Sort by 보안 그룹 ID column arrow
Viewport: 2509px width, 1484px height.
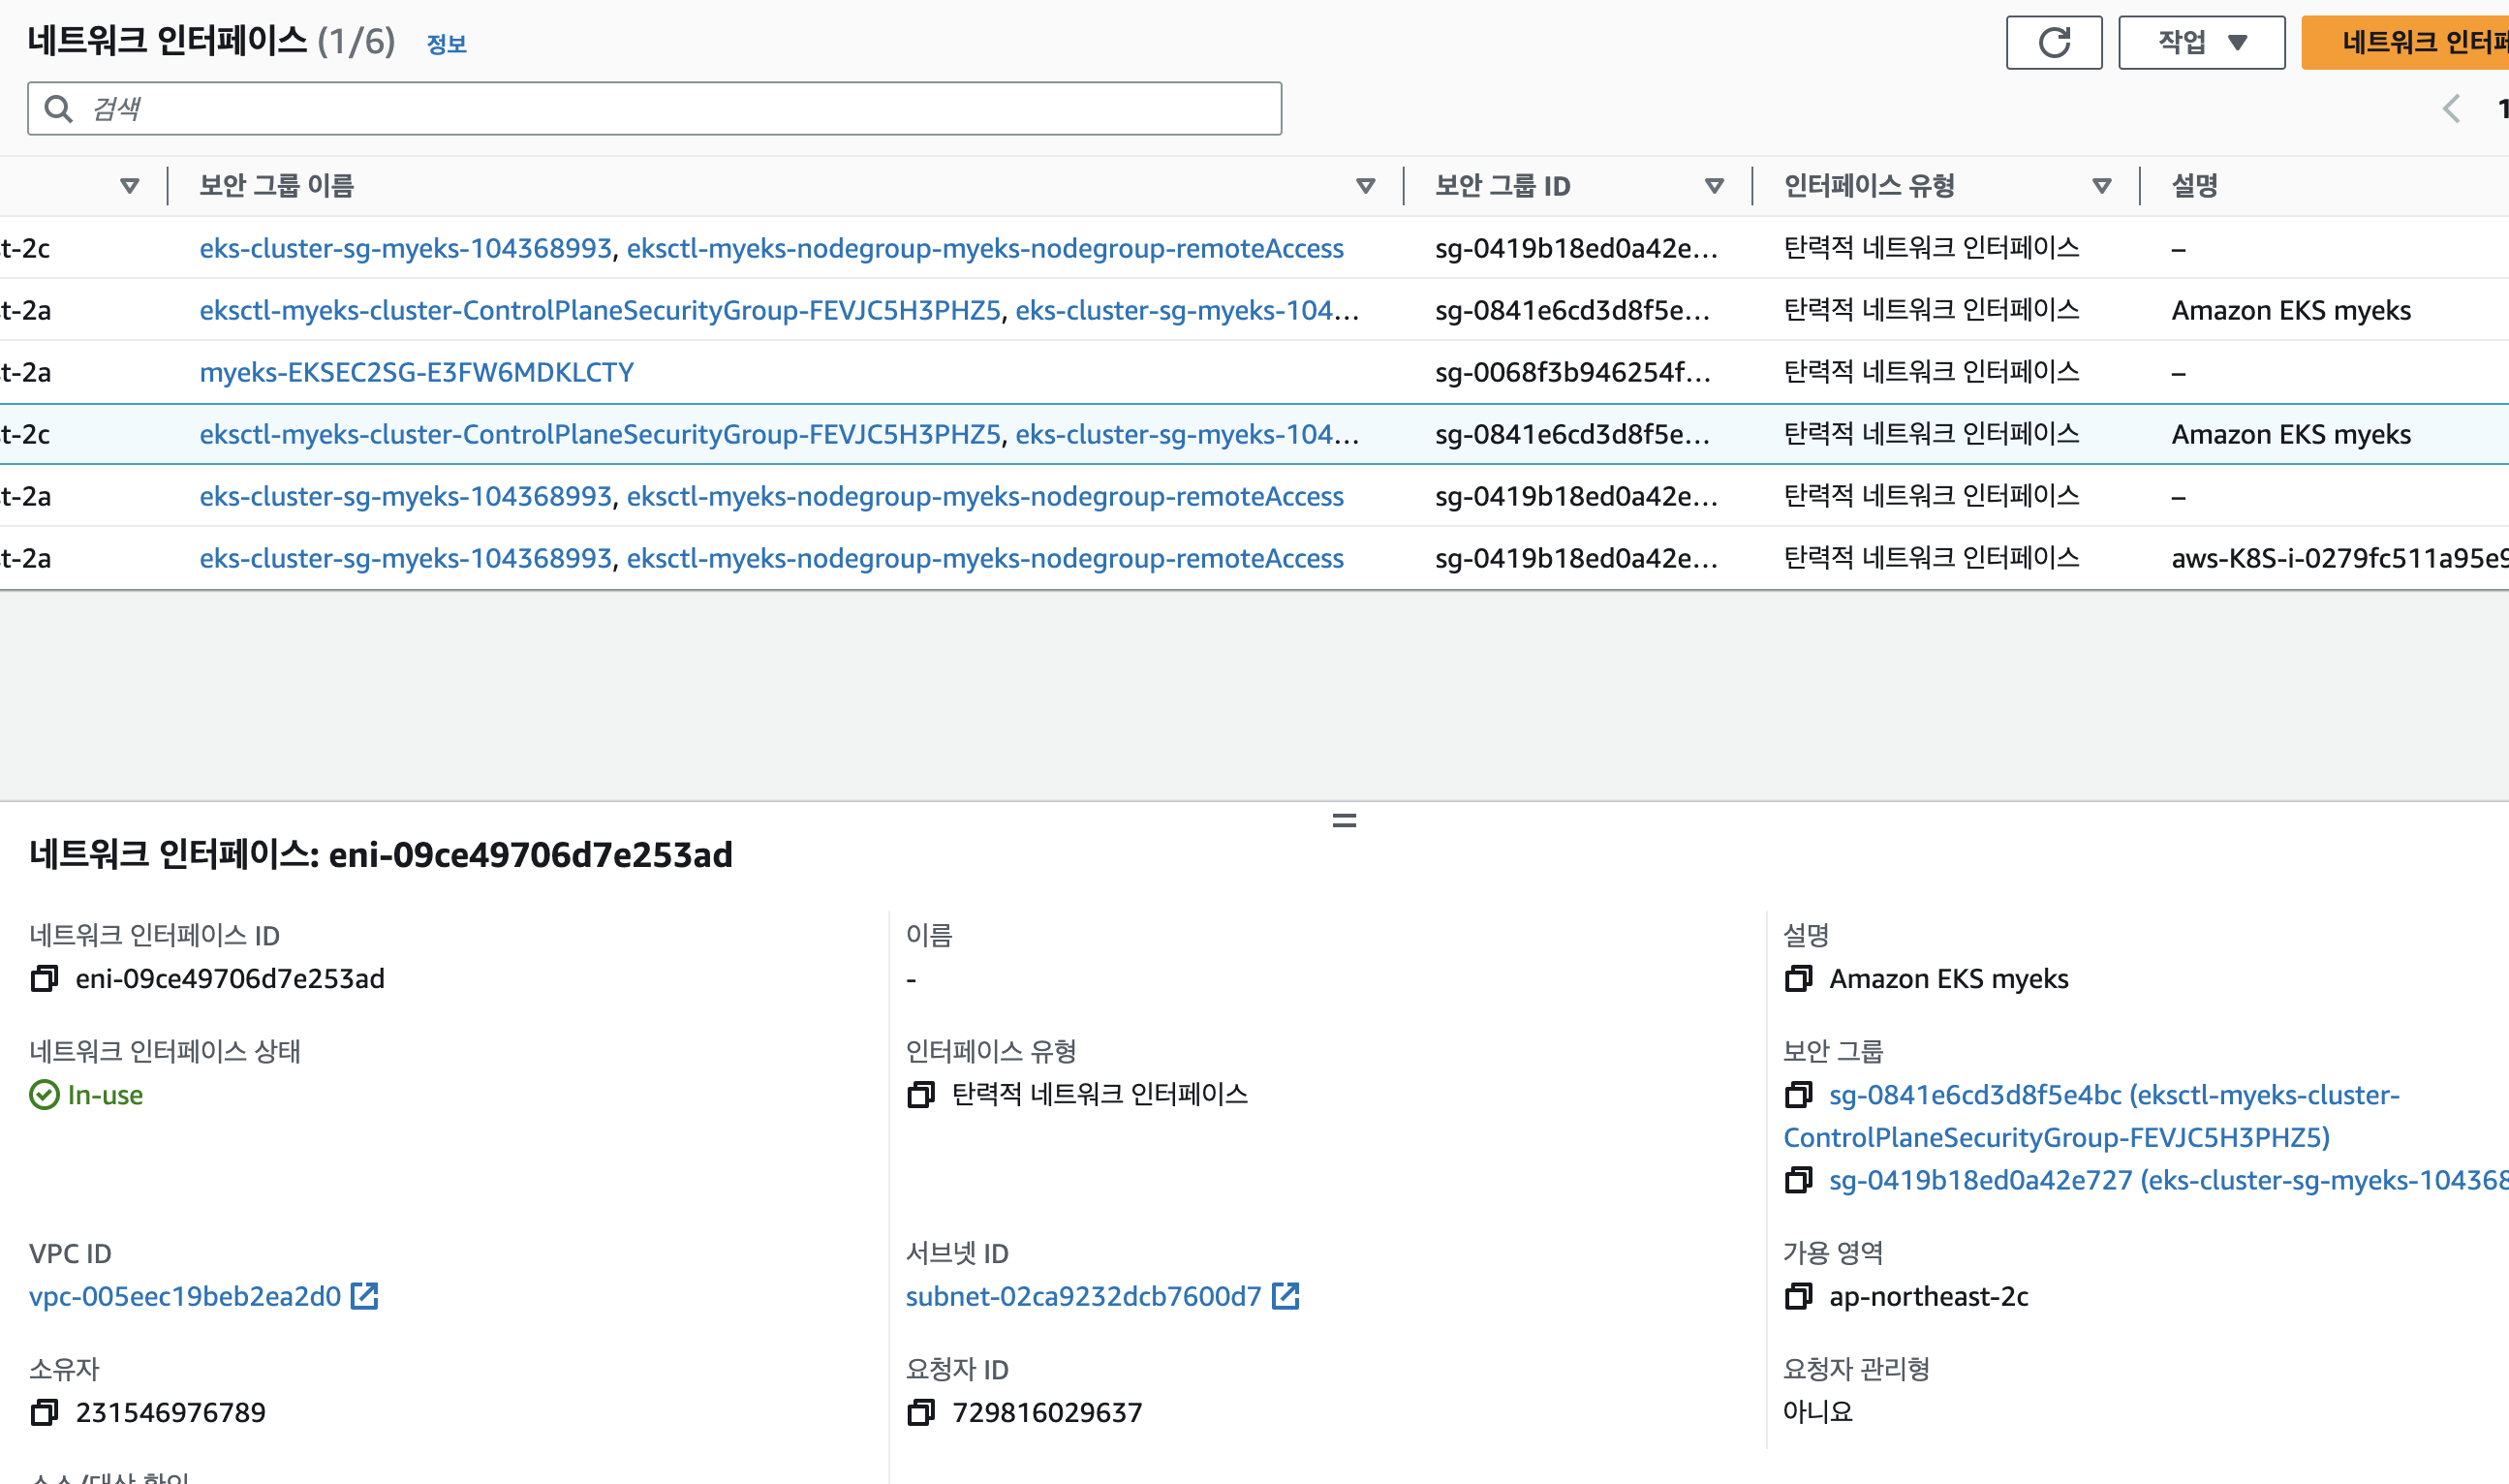click(x=1714, y=186)
